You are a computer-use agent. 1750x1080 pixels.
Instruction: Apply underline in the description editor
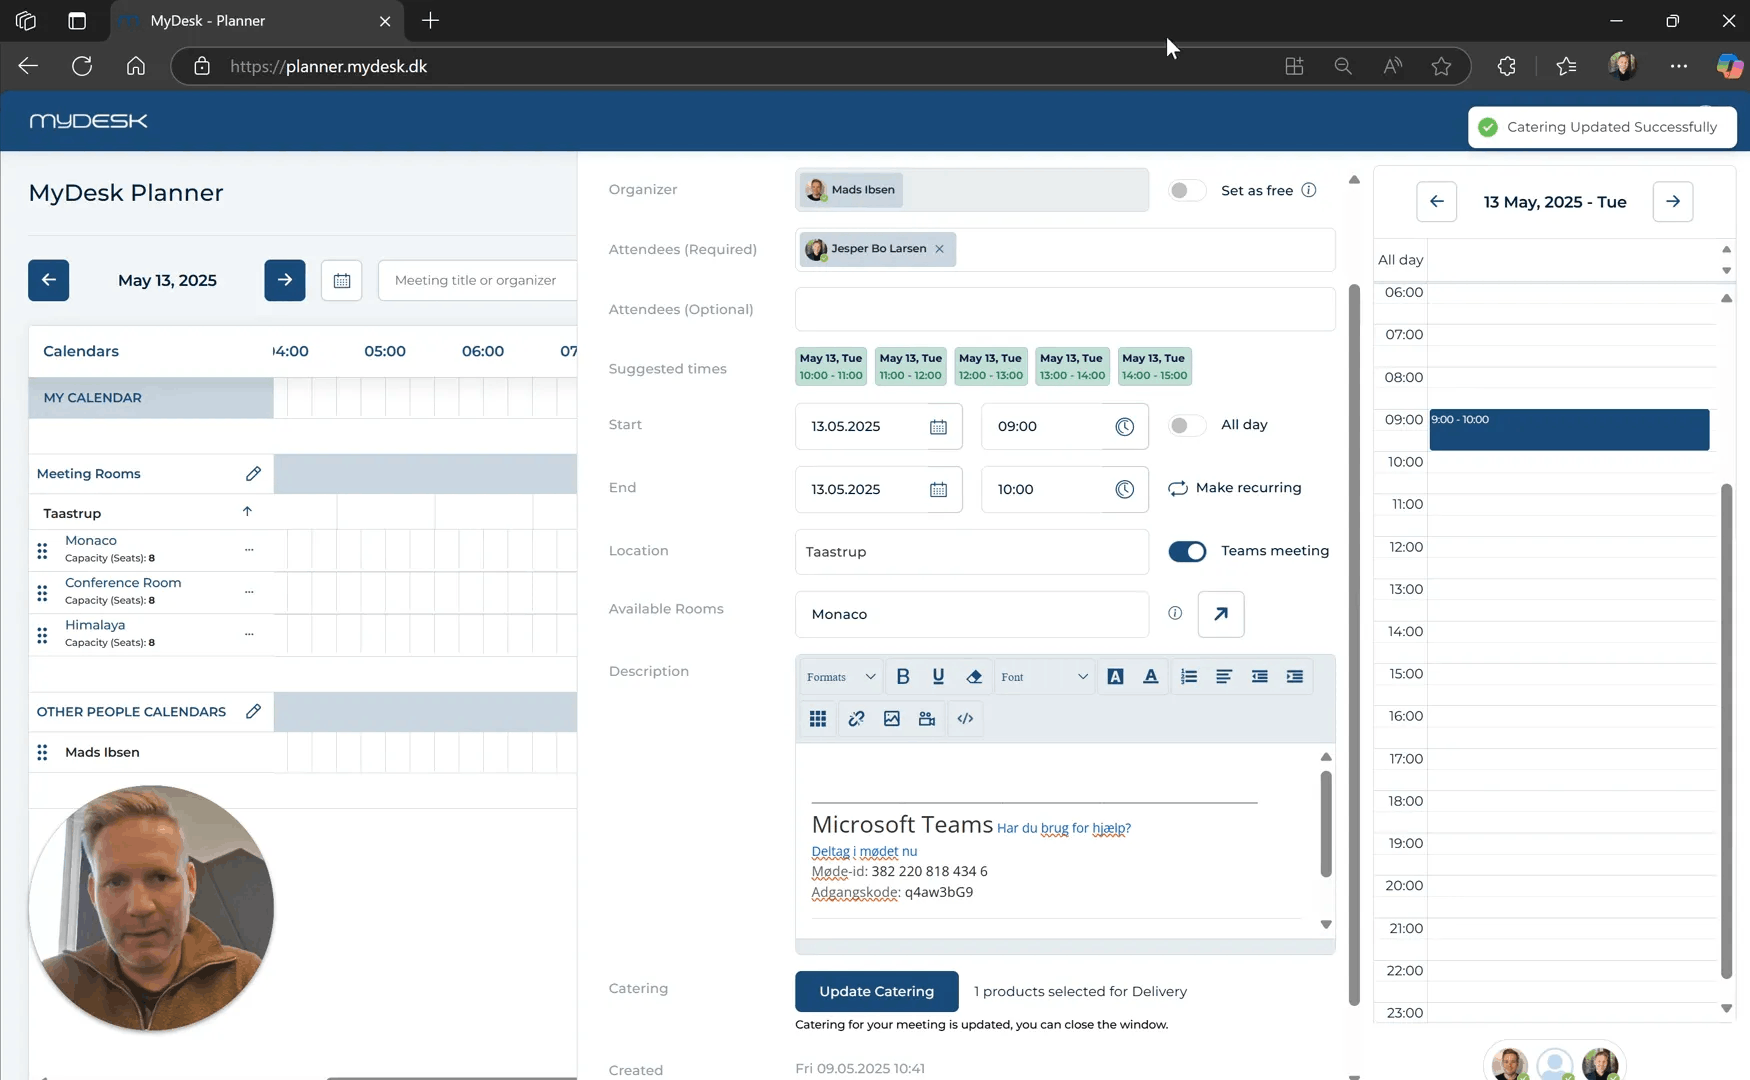tap(938, 677)
